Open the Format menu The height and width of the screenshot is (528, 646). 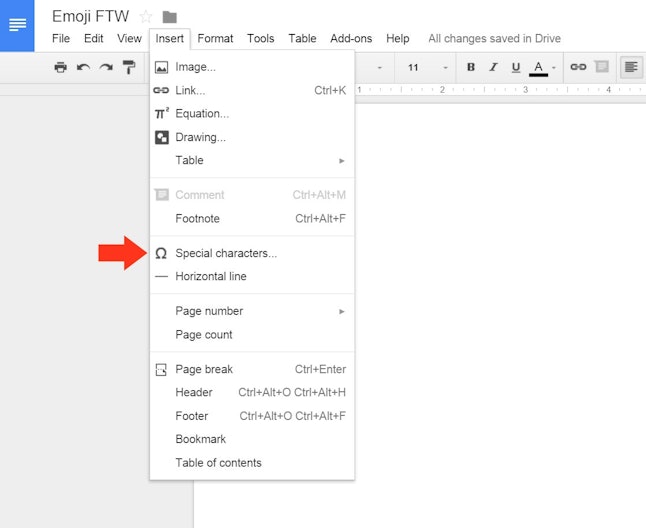(x=215, y=39)
